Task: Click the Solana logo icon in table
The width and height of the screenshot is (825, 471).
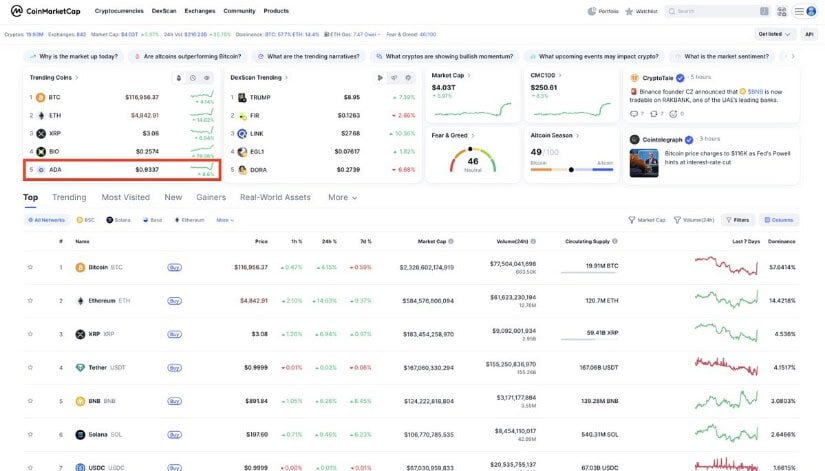Action: coord(80,435)
